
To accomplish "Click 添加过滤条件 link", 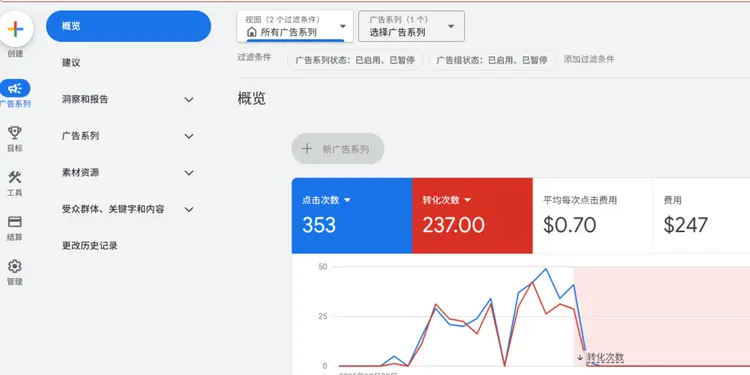I will [x=589, y=59].
